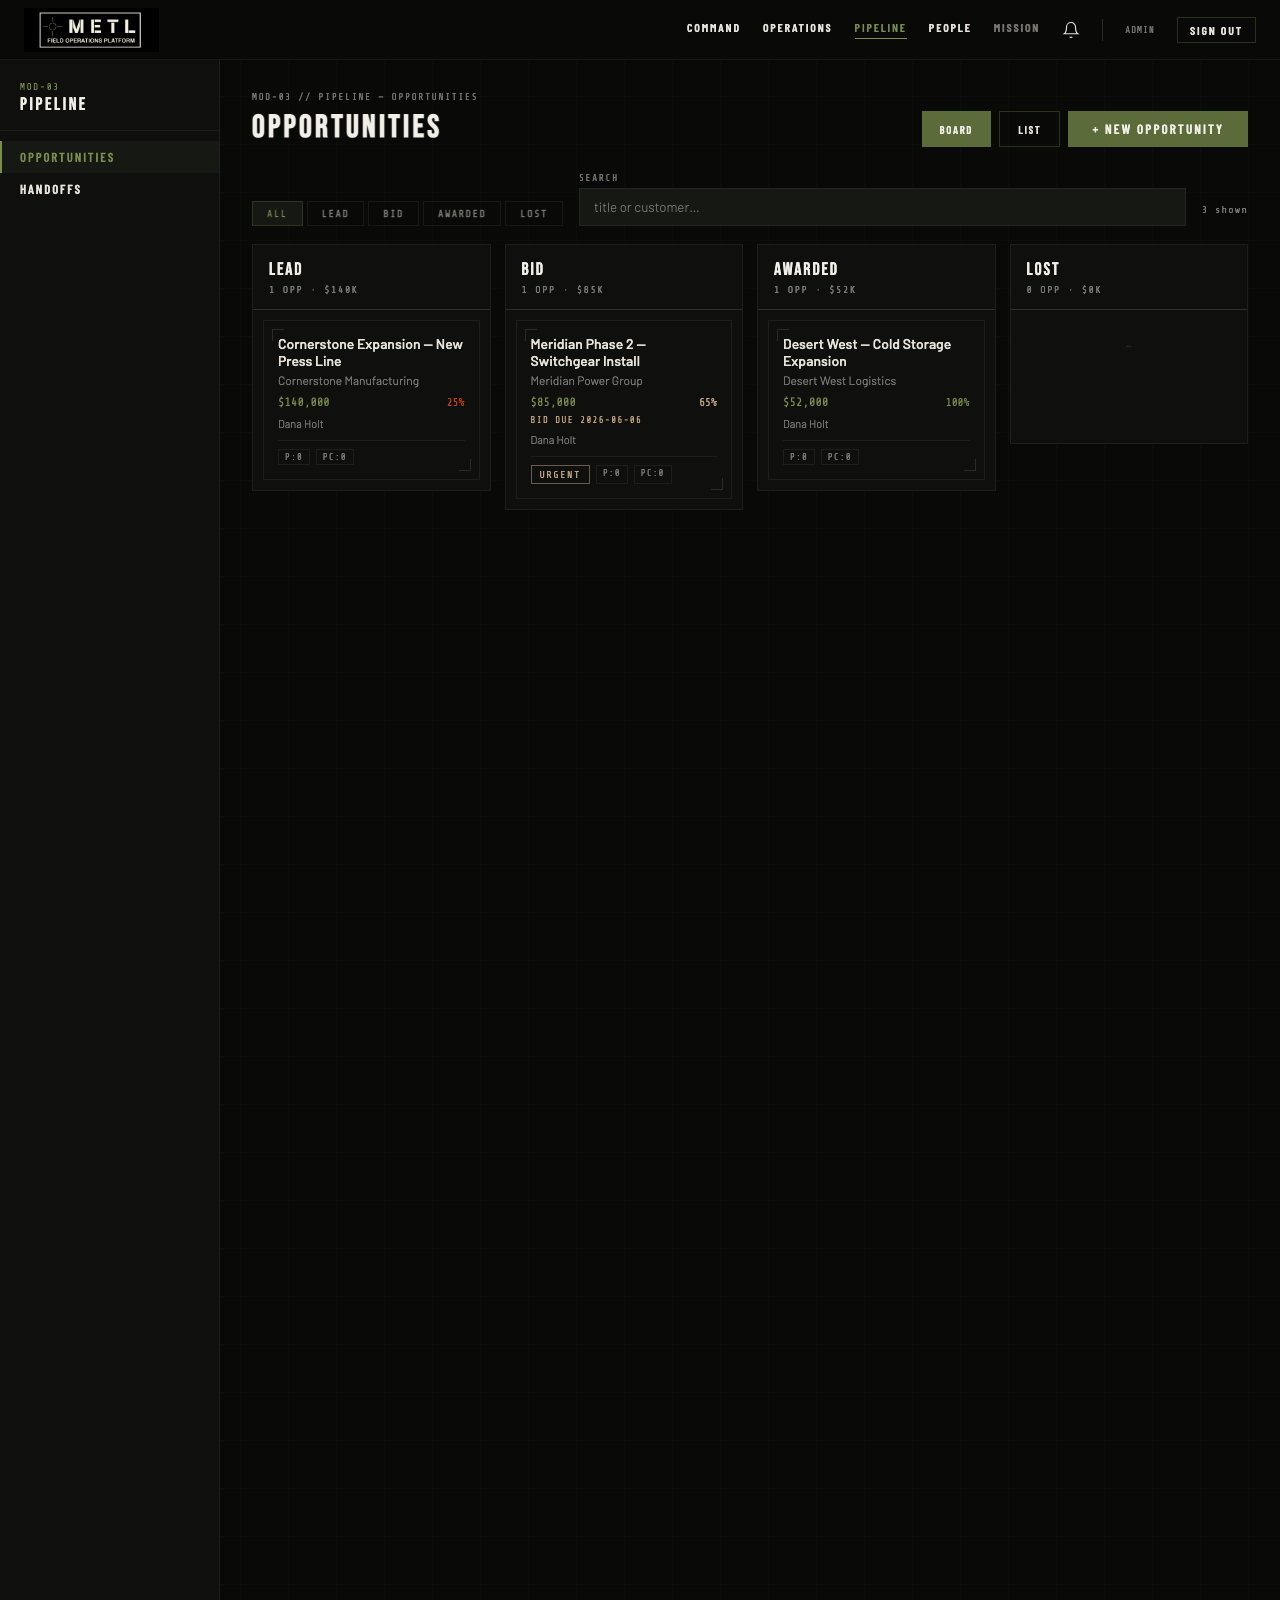Viewport: 1280px width, 1600px height.
Task: Click the Pipeline heading in the sidebar
Action: (x=53, y=104)
